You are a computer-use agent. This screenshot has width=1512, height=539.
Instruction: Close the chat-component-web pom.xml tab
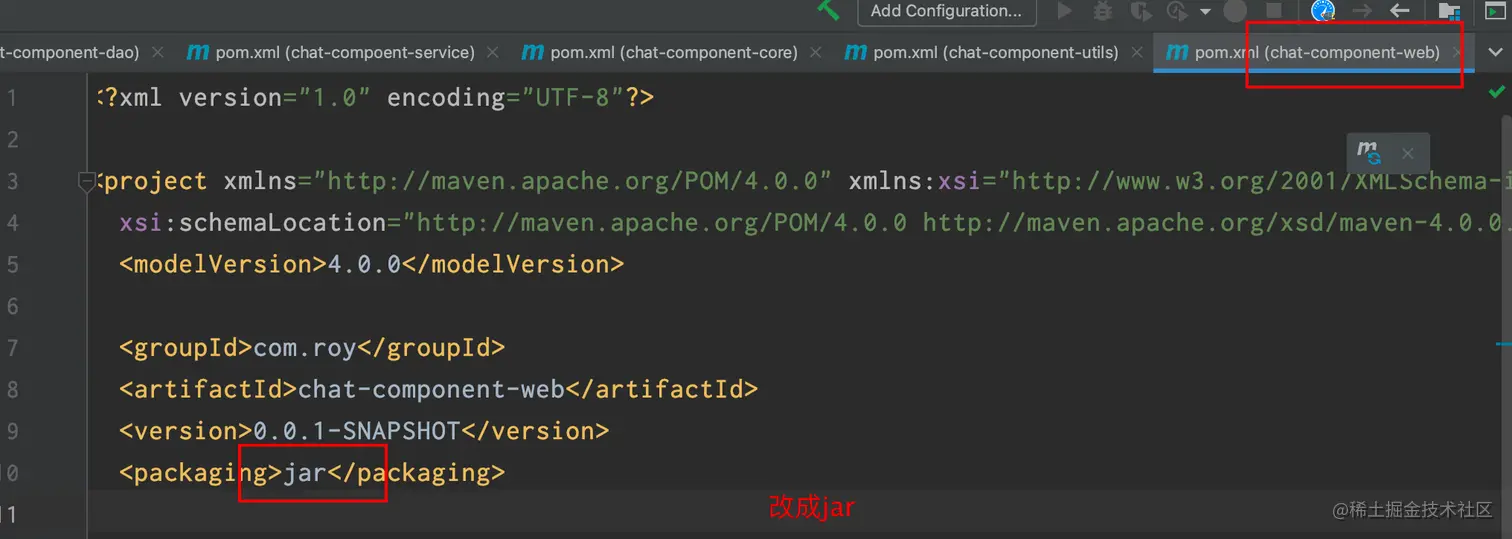coord(1458,52)
